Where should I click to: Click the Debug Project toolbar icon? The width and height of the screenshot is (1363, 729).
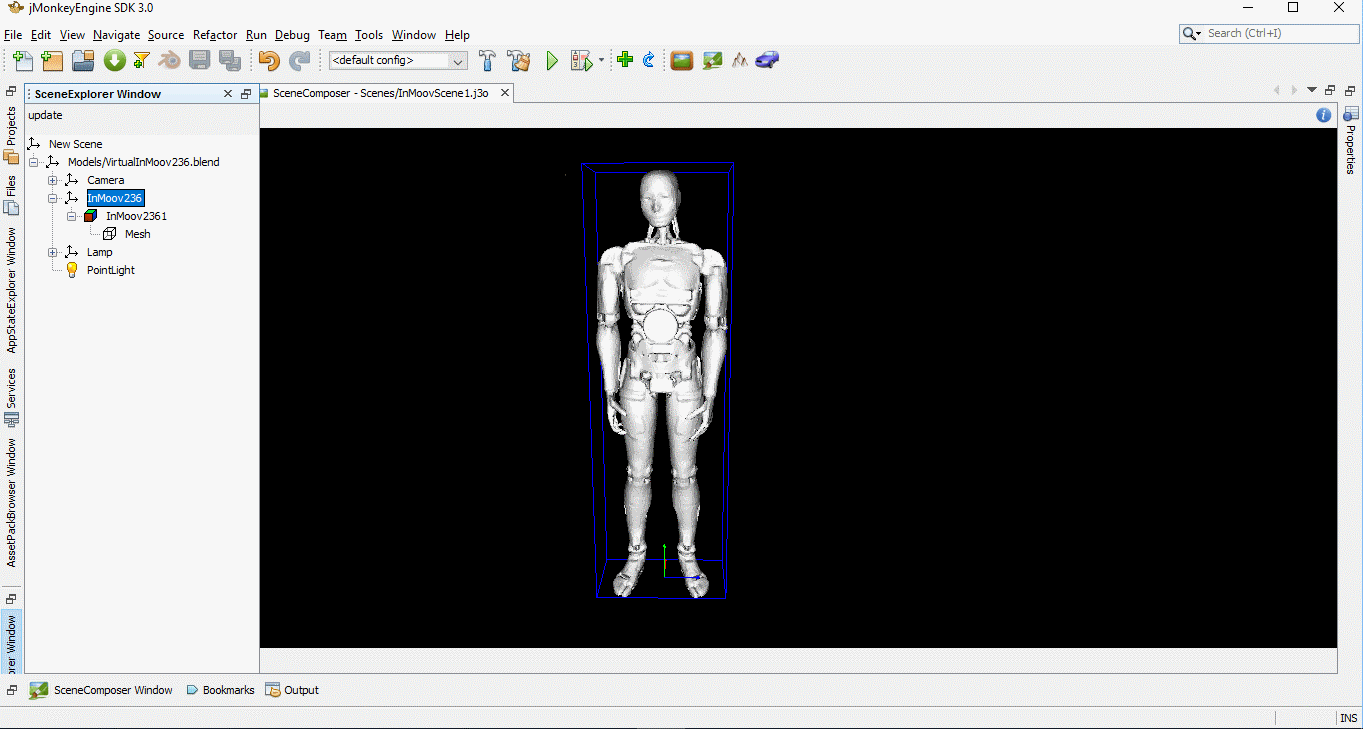click(x=581, y=61)
